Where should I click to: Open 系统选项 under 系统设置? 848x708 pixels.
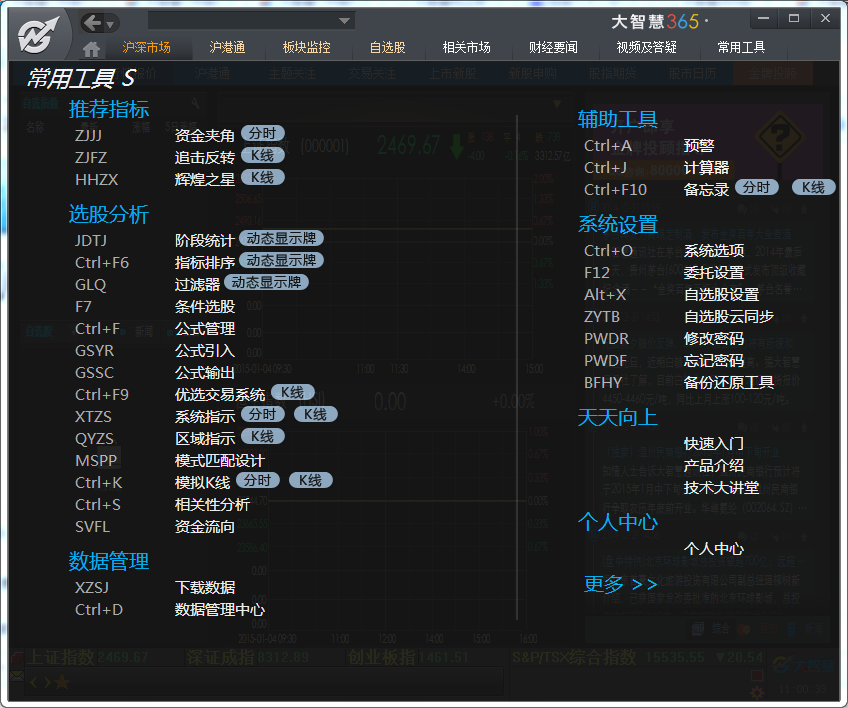tap(713, 251)
